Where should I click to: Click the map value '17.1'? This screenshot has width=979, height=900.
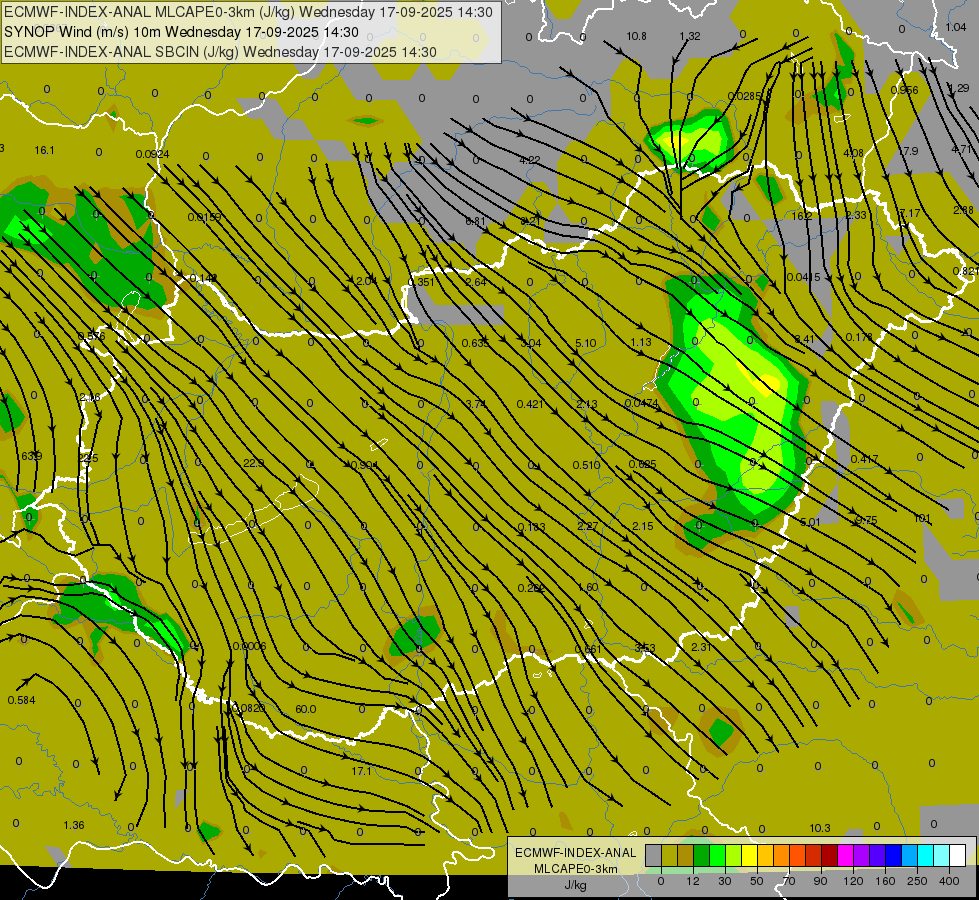362,771
